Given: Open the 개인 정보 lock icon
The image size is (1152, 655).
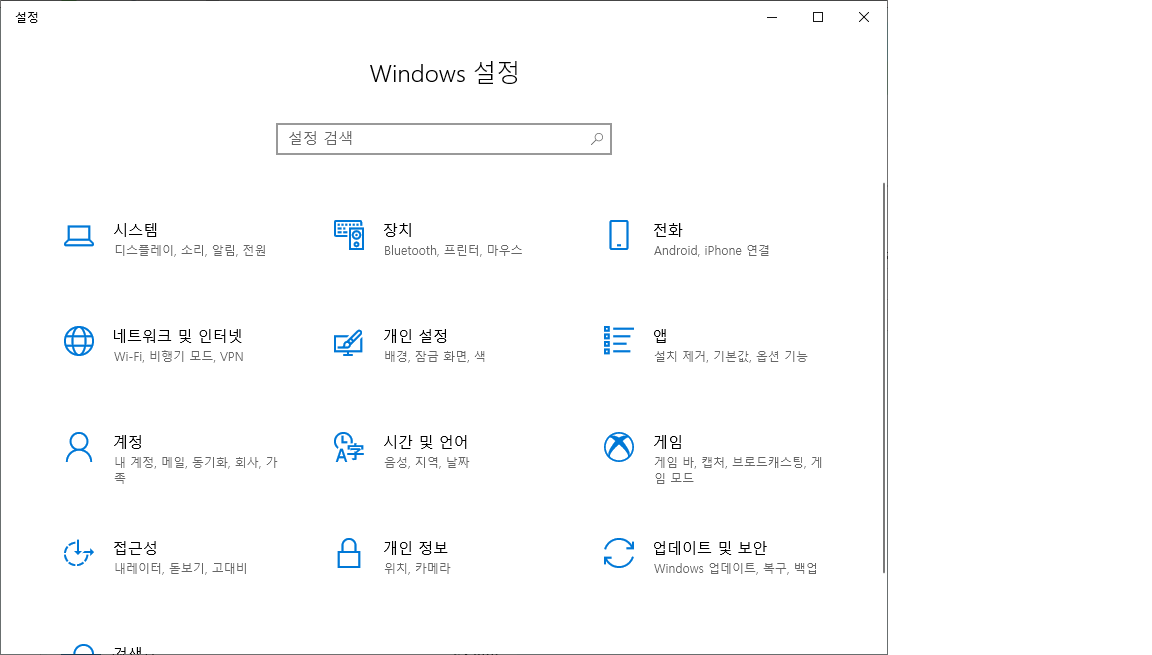Looking at the screenshot, I should (x=348, y=553).
